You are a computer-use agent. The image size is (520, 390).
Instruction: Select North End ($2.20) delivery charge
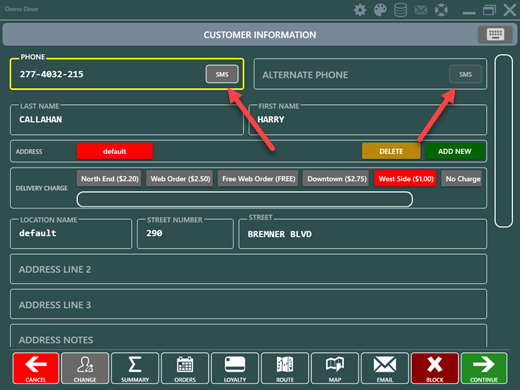109,179
